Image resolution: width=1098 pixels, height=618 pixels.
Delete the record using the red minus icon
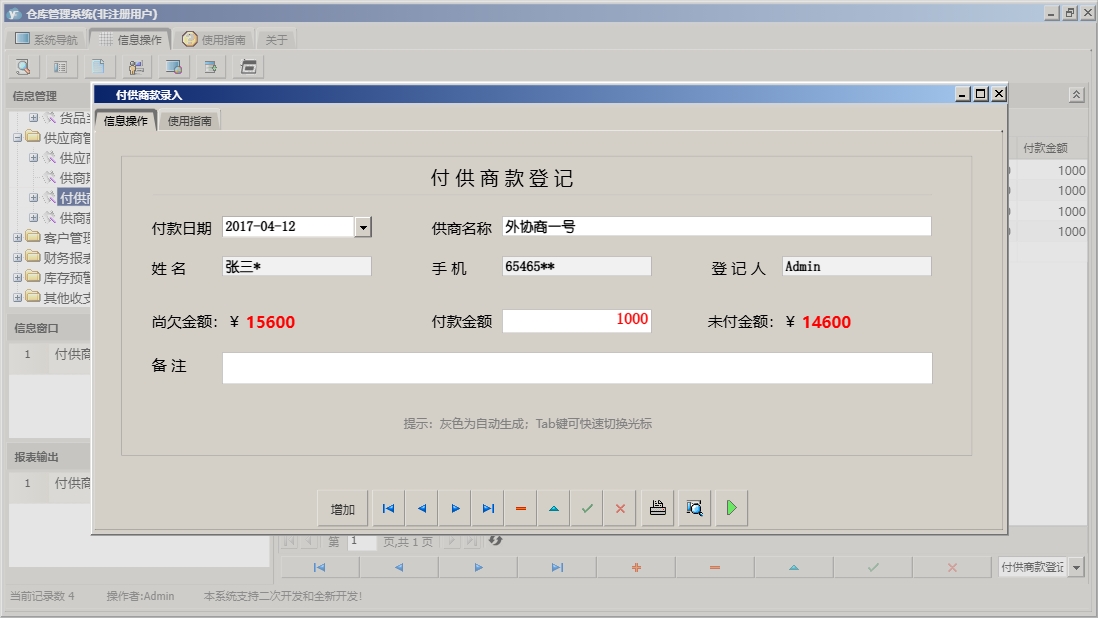tap(520, 508)
